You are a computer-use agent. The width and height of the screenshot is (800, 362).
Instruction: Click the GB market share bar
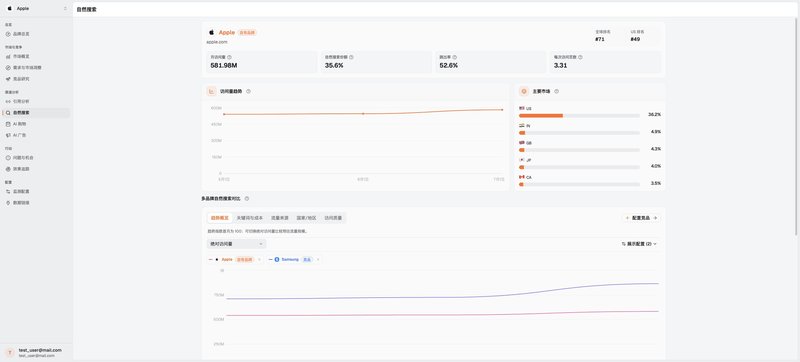click(x=579, y=150)
